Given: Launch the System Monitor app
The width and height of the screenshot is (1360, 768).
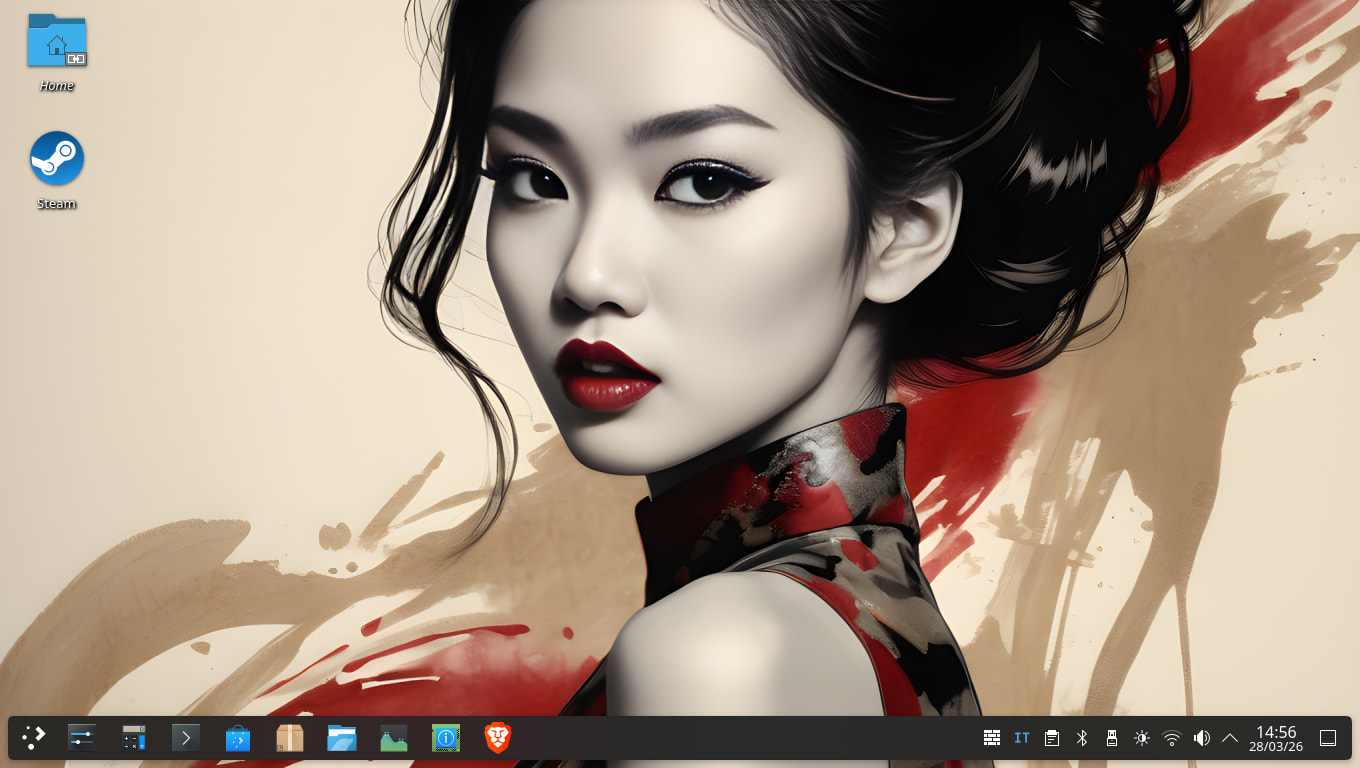Looking at the screenshot, I should coord(394,738).
